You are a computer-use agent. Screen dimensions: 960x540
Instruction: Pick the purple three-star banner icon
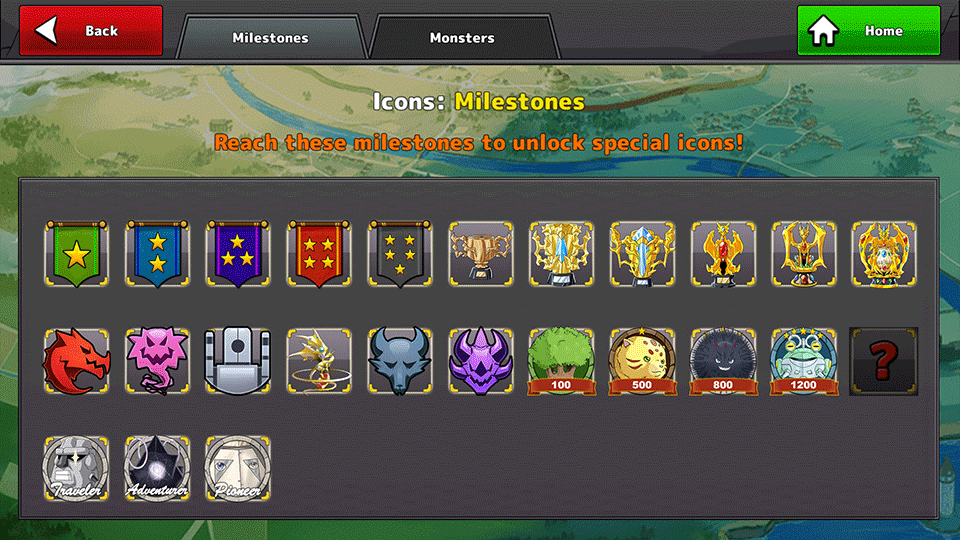point(238,254)
